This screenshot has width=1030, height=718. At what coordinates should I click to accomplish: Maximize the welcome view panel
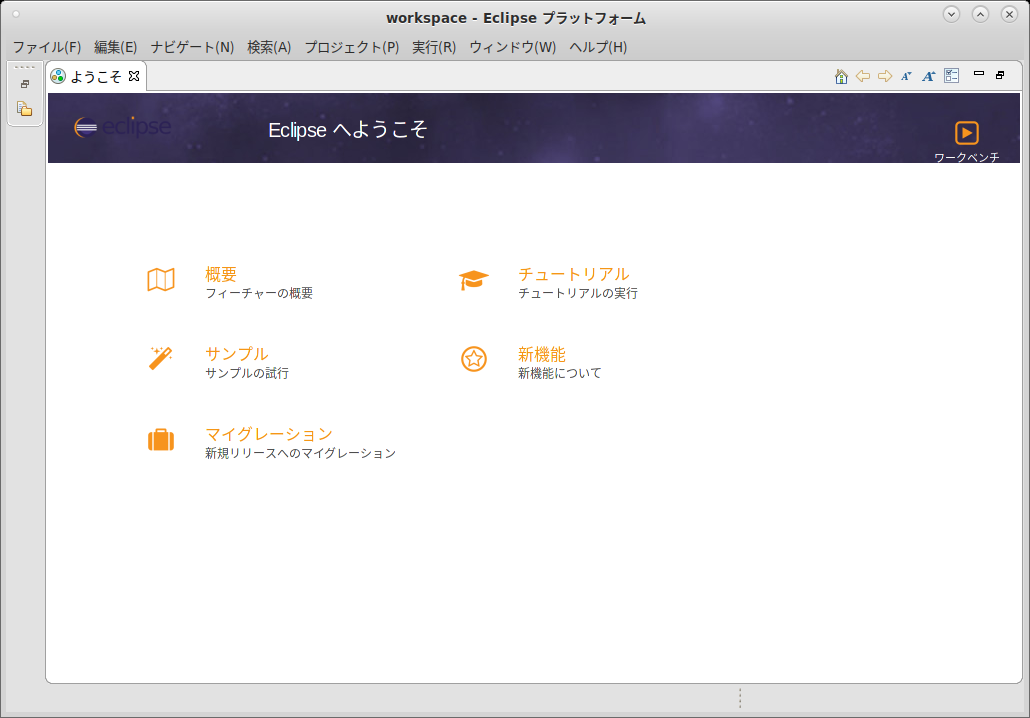pyautogui.click(x=1000, y=75)
